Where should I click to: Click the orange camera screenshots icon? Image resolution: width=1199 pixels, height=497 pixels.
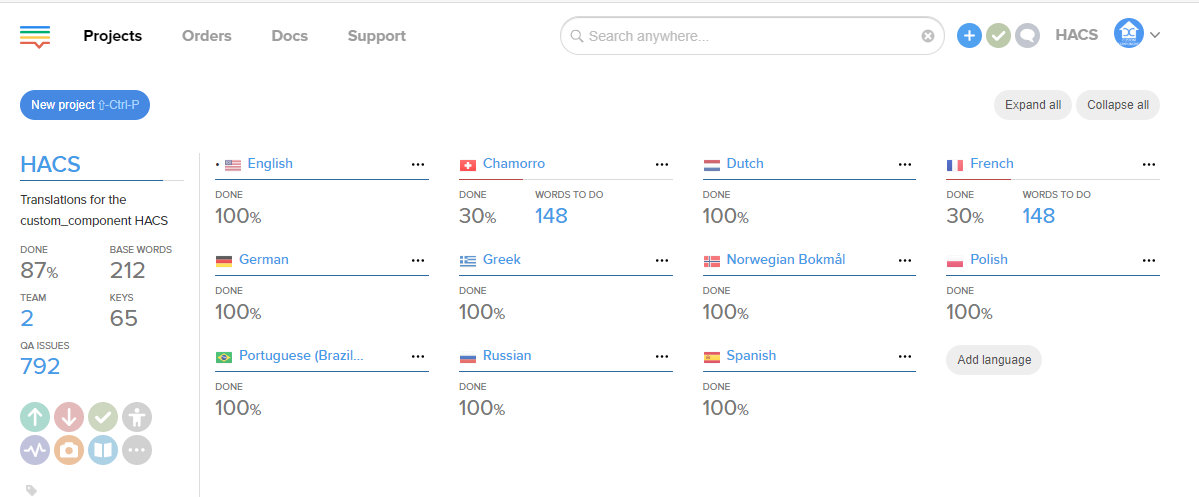pos(69,450)
